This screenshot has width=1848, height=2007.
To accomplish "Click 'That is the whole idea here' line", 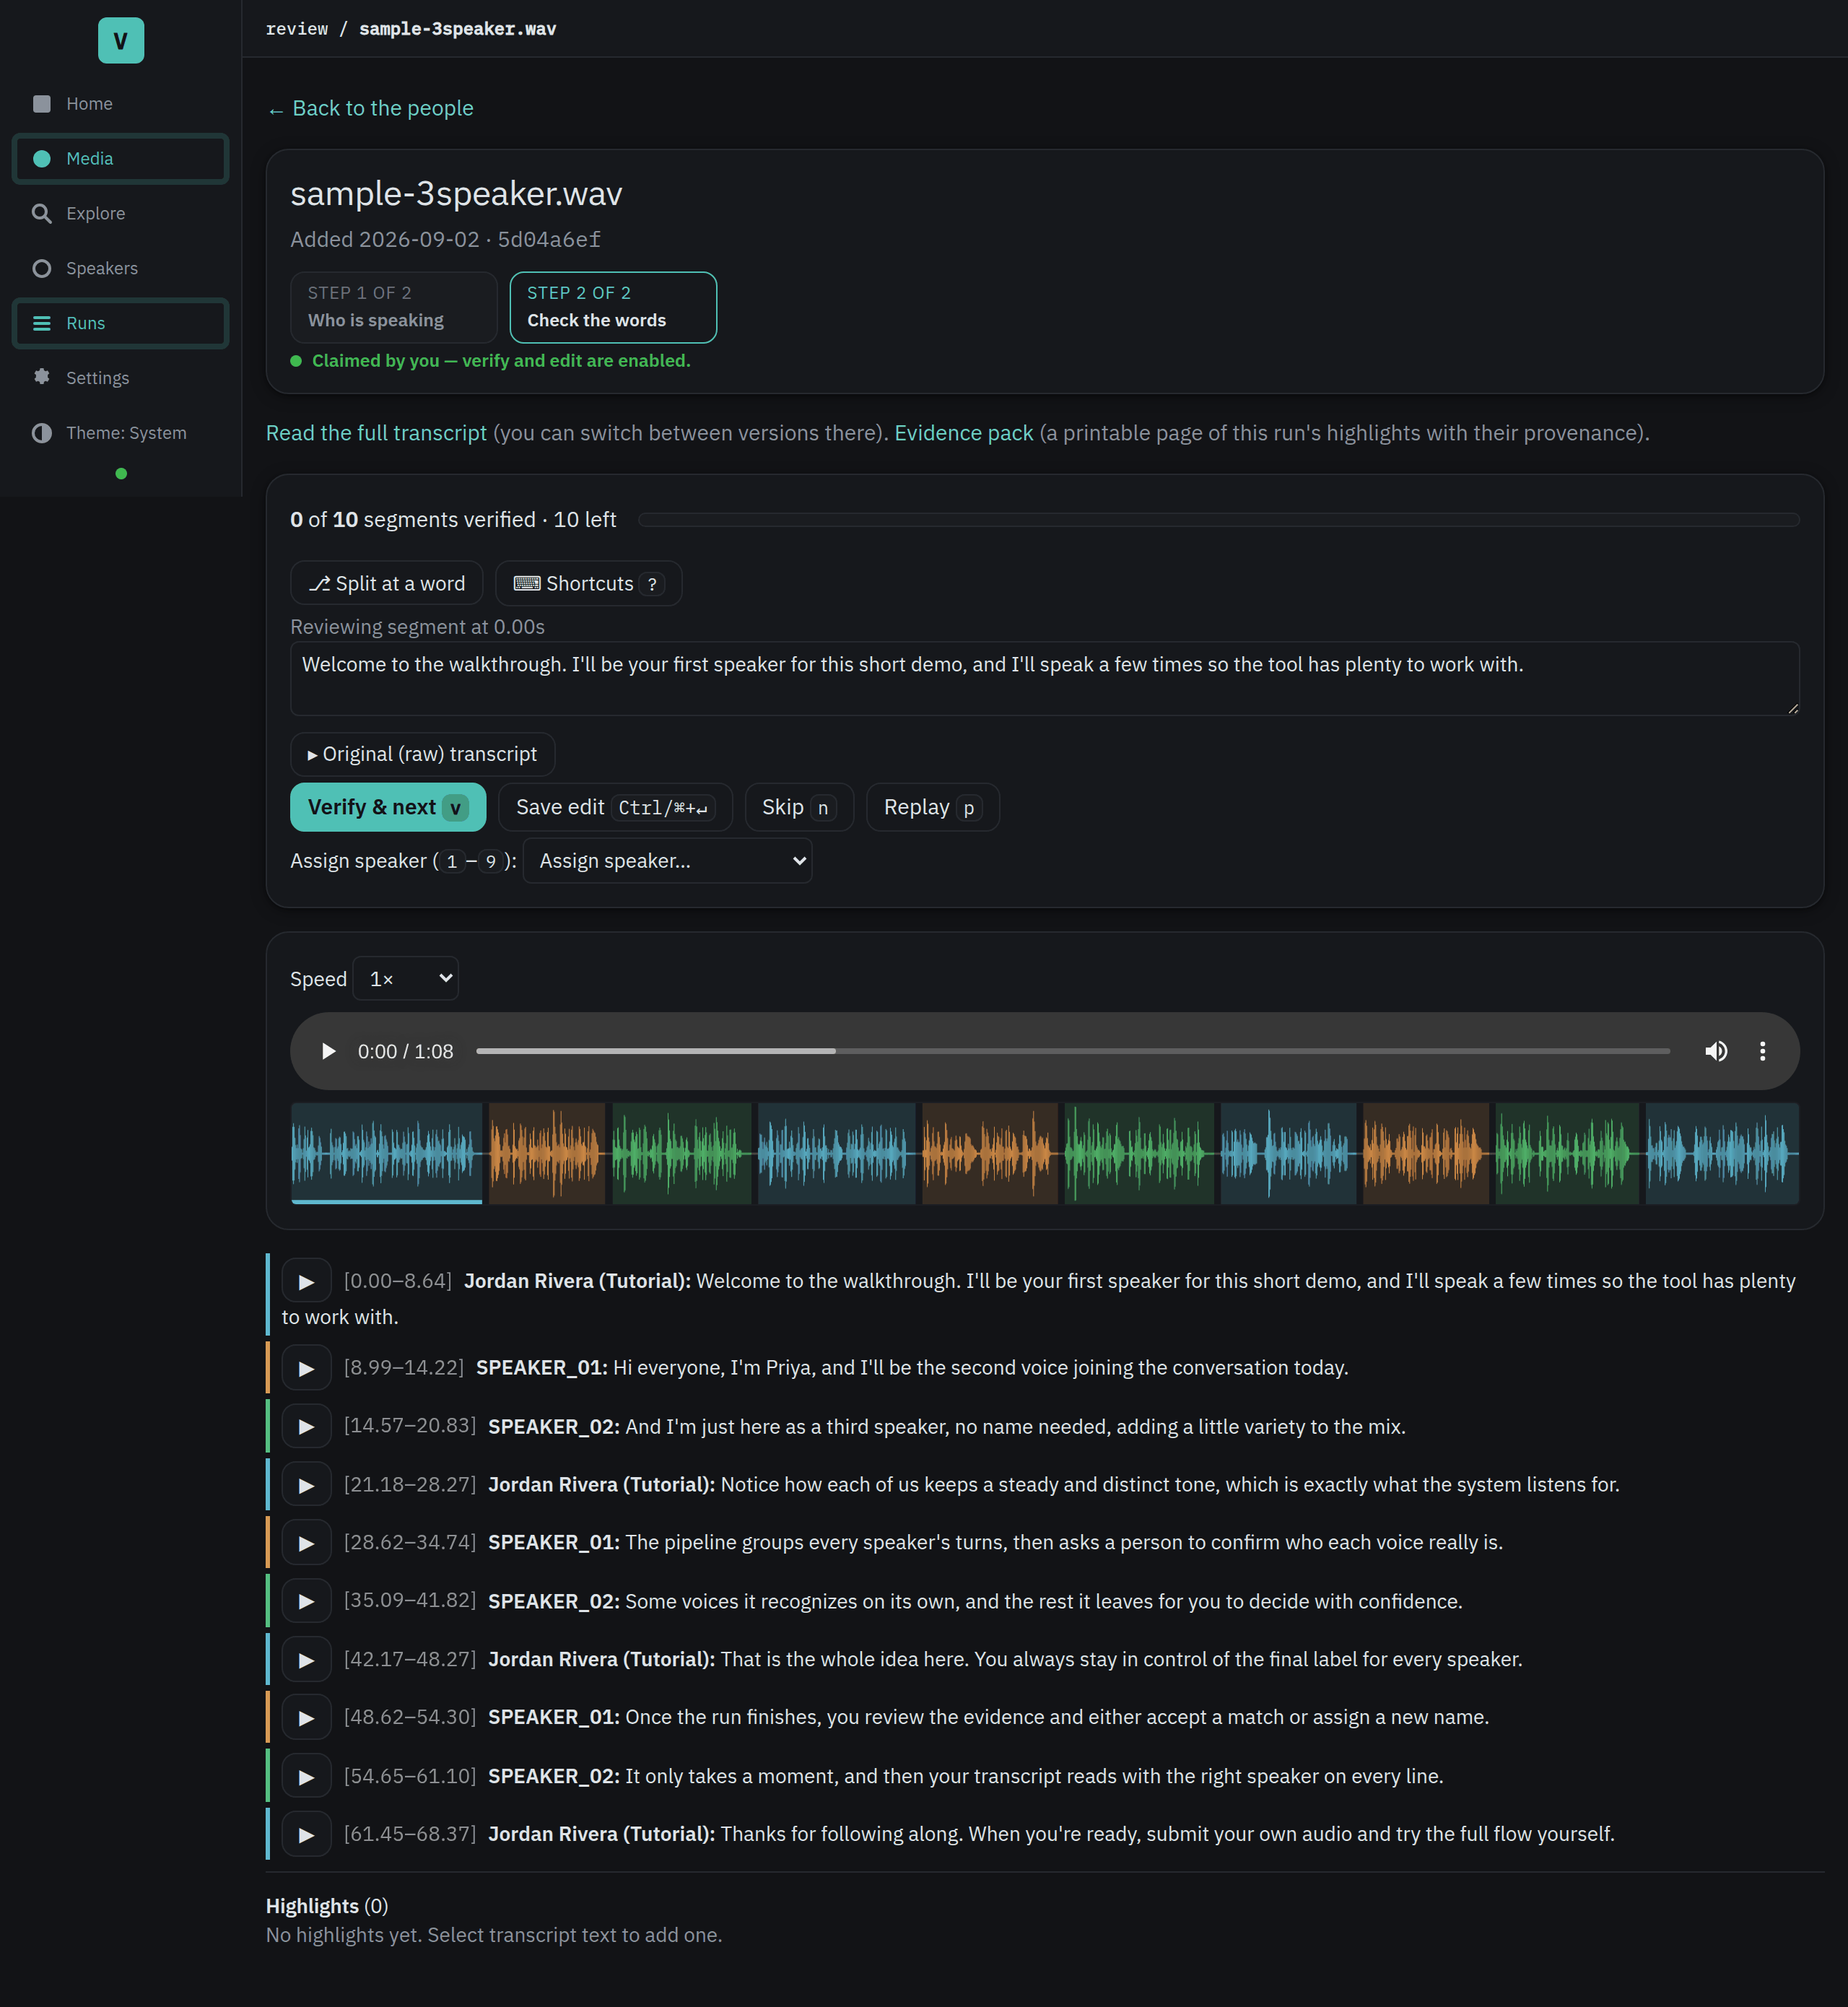I will pos(1121,1660).
